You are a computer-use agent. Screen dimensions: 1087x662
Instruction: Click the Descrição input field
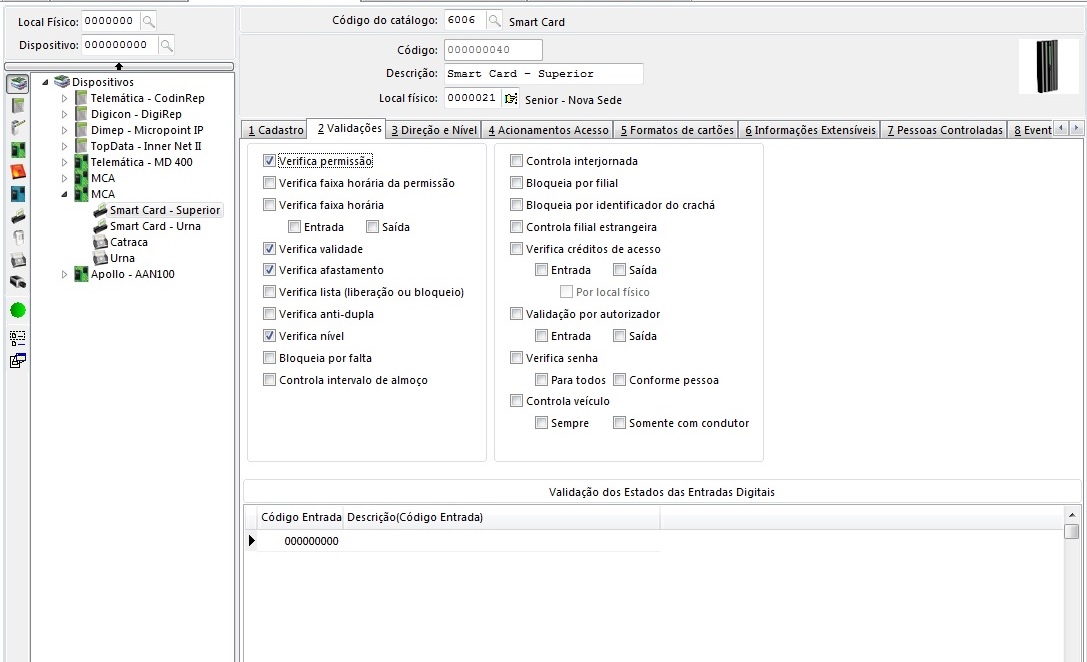coord(542,74)
